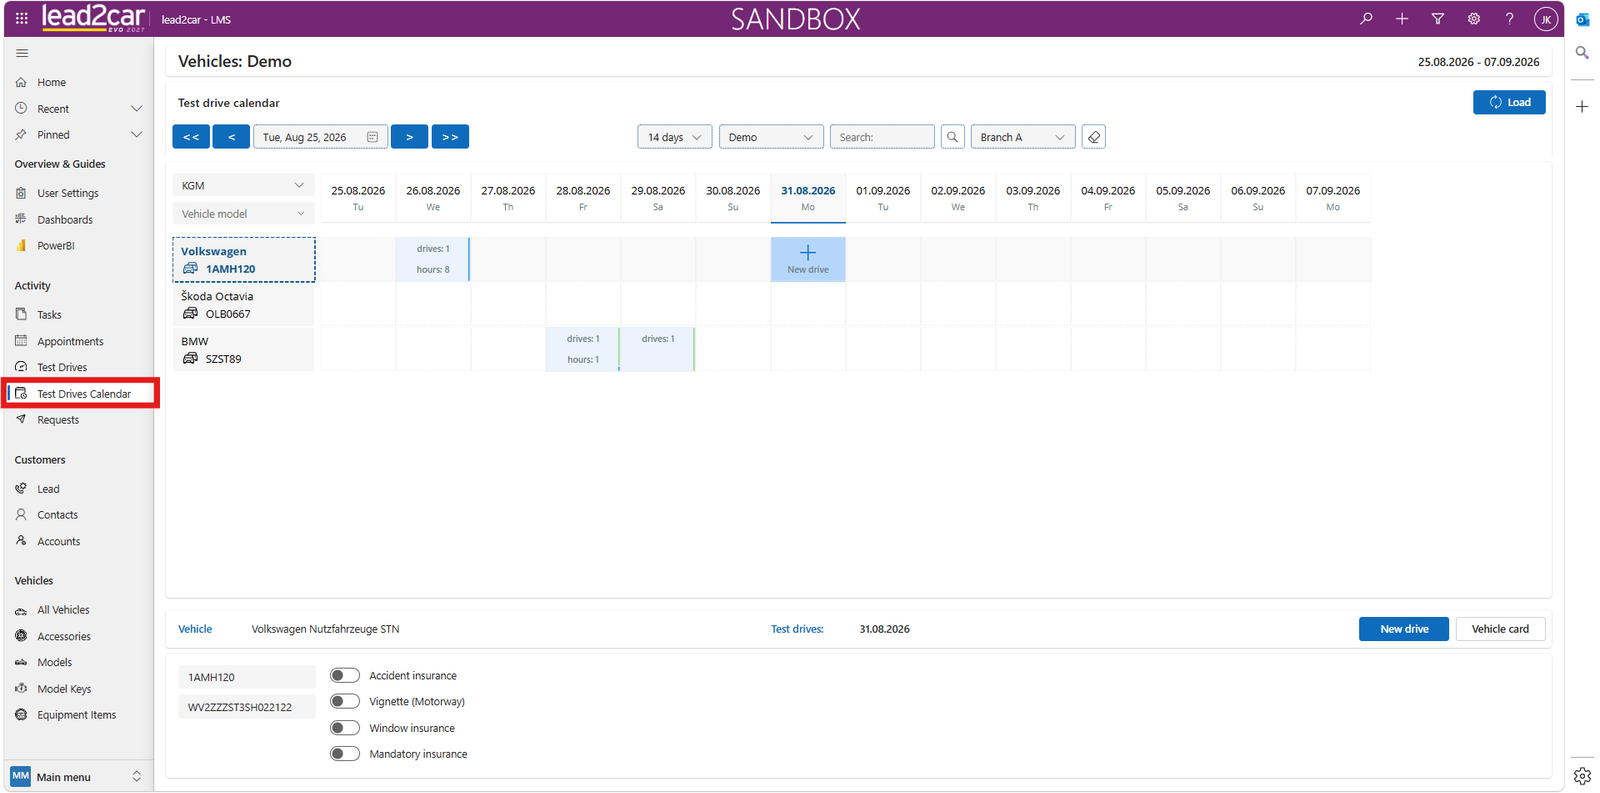This screenshot has height=793, width=1600.
Task: Select BMW drives cell on 28.08.2026
Action: click(x=583, y=349)
